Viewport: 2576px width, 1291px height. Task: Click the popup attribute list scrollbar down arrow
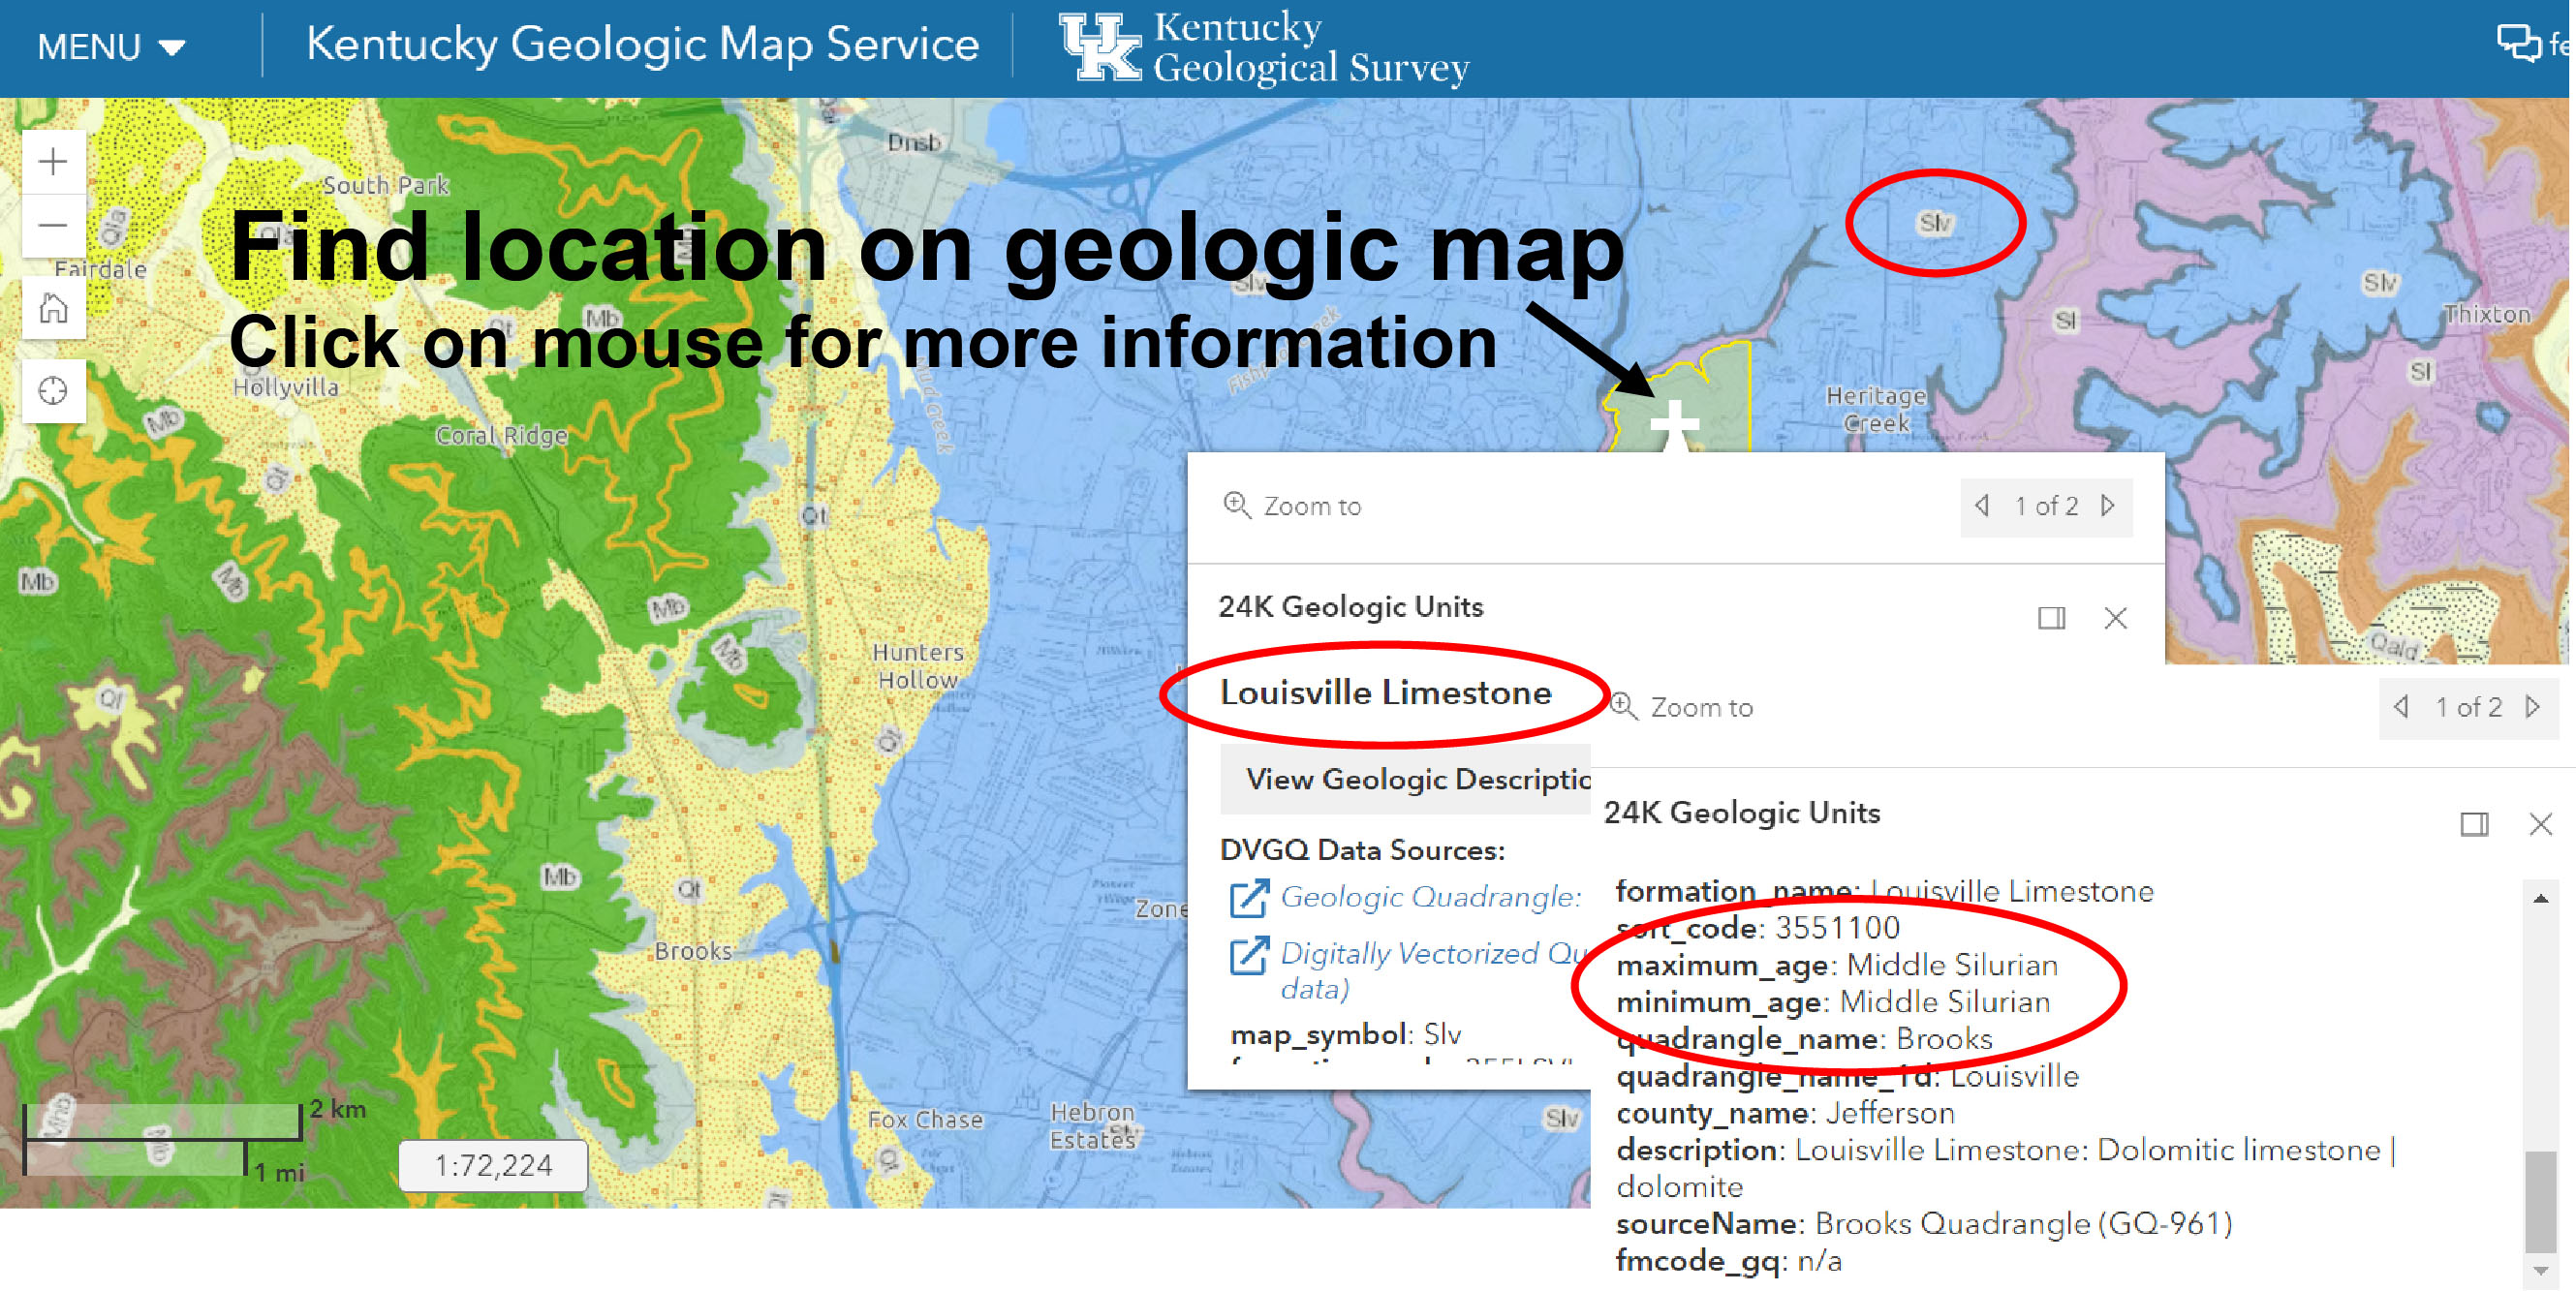pyautogui.click(x=2540, y=1270)
